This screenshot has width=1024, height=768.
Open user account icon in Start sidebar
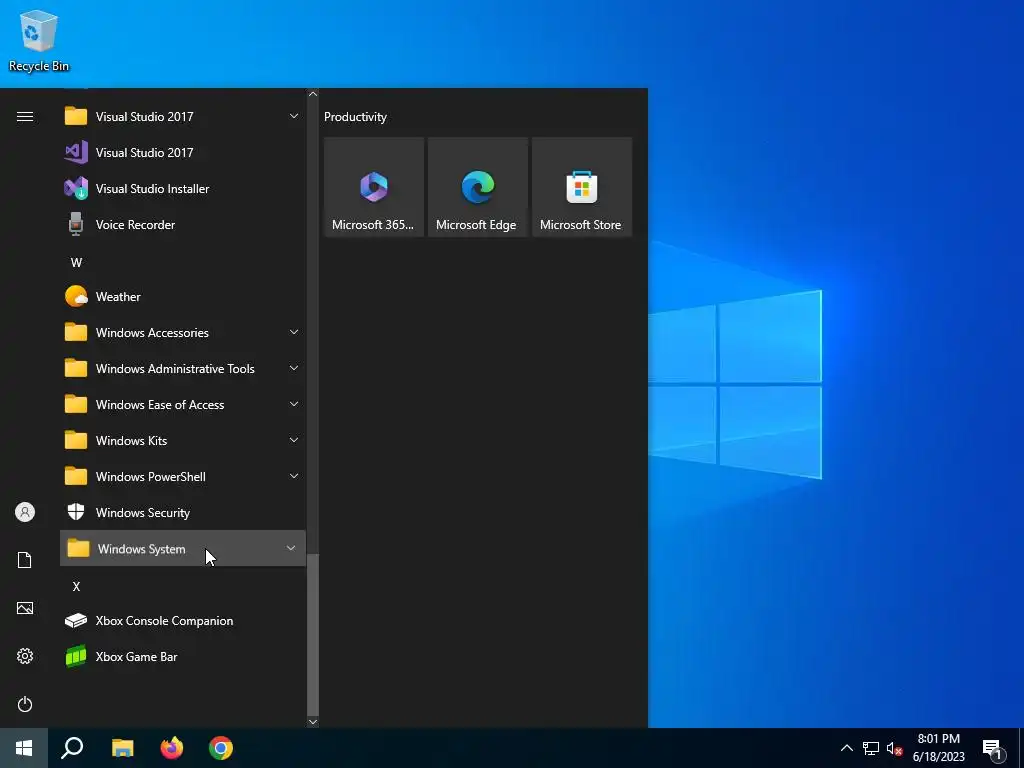25,512
